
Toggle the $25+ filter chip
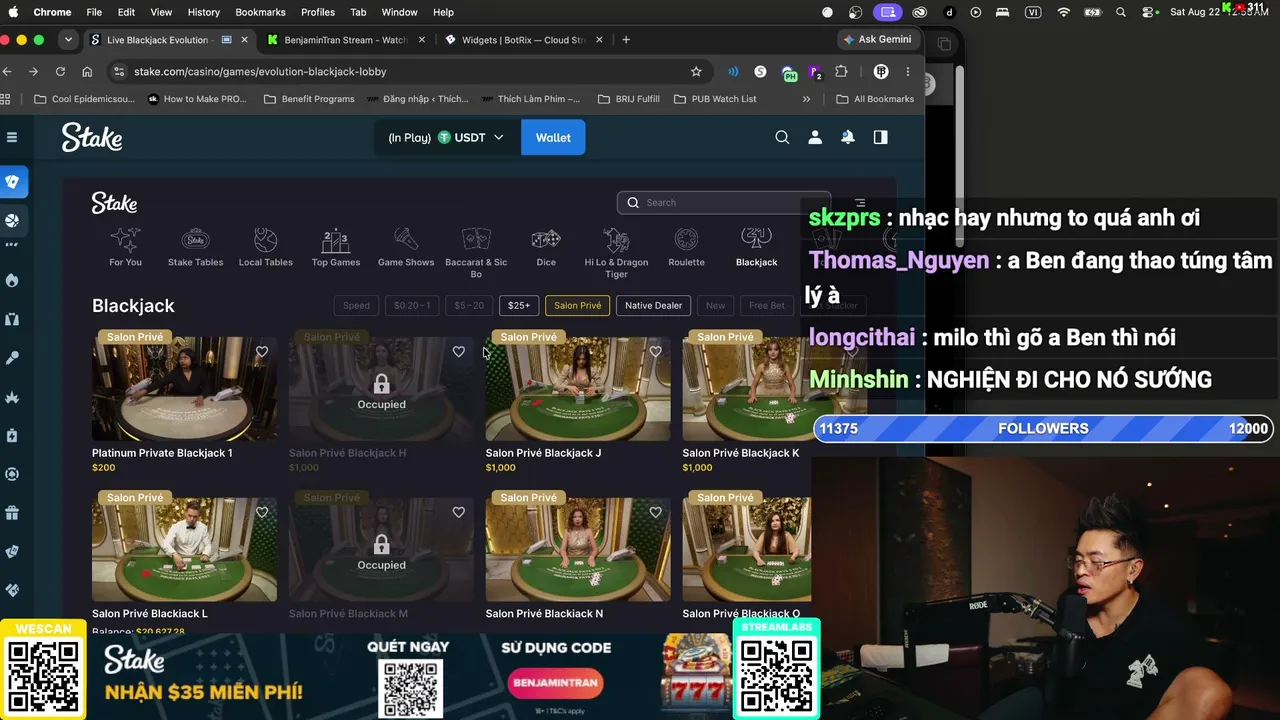[x=519, y=306]
